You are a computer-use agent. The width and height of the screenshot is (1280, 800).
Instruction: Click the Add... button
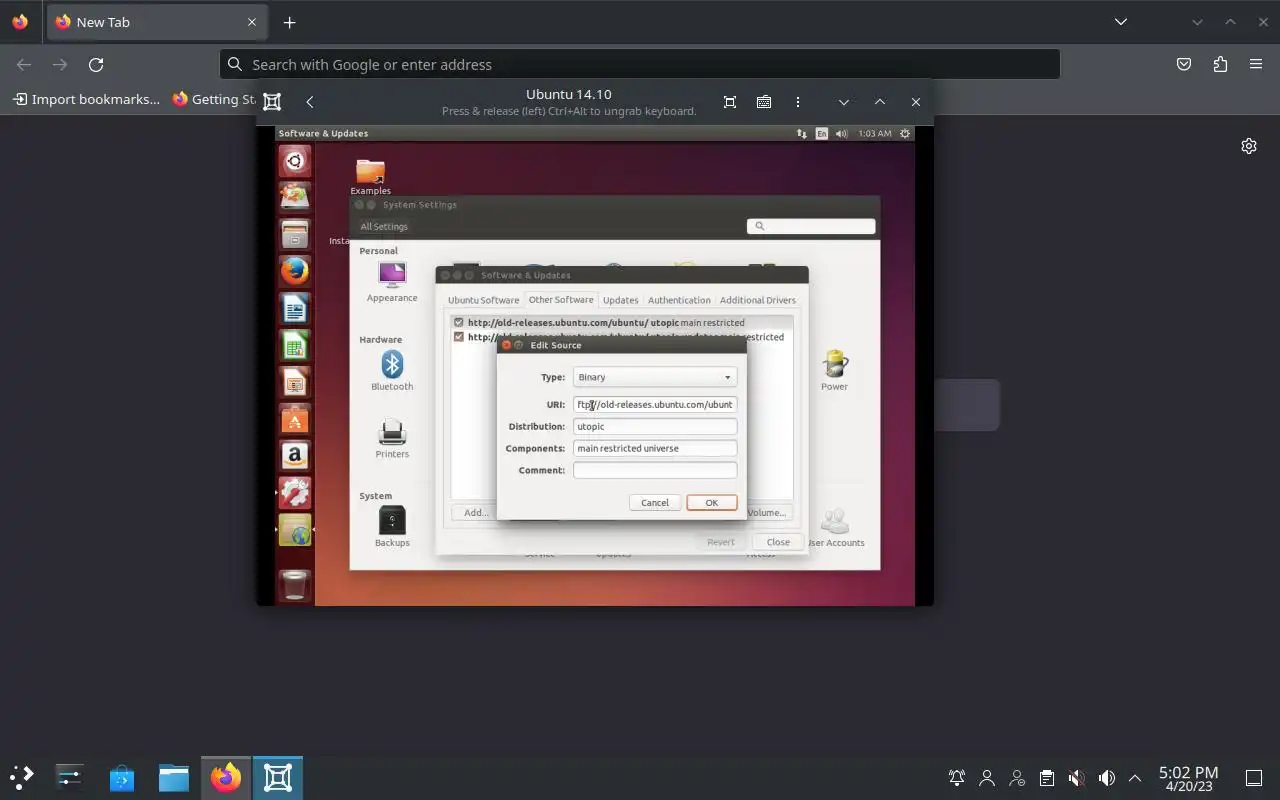pos(476,513)
